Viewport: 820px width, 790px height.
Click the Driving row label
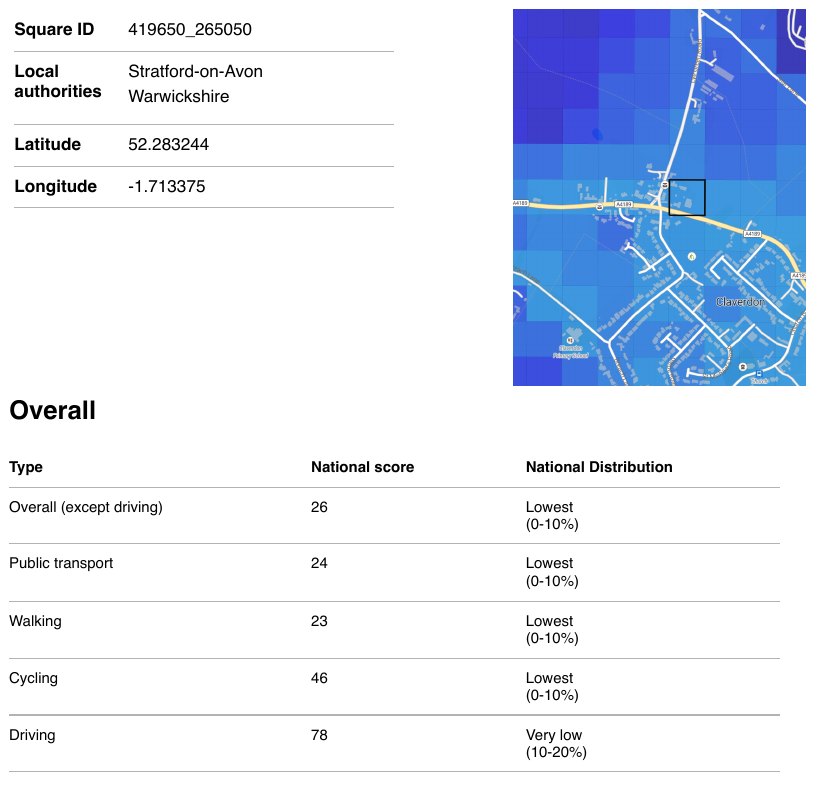pyautogui.click(x=32, y=735)
